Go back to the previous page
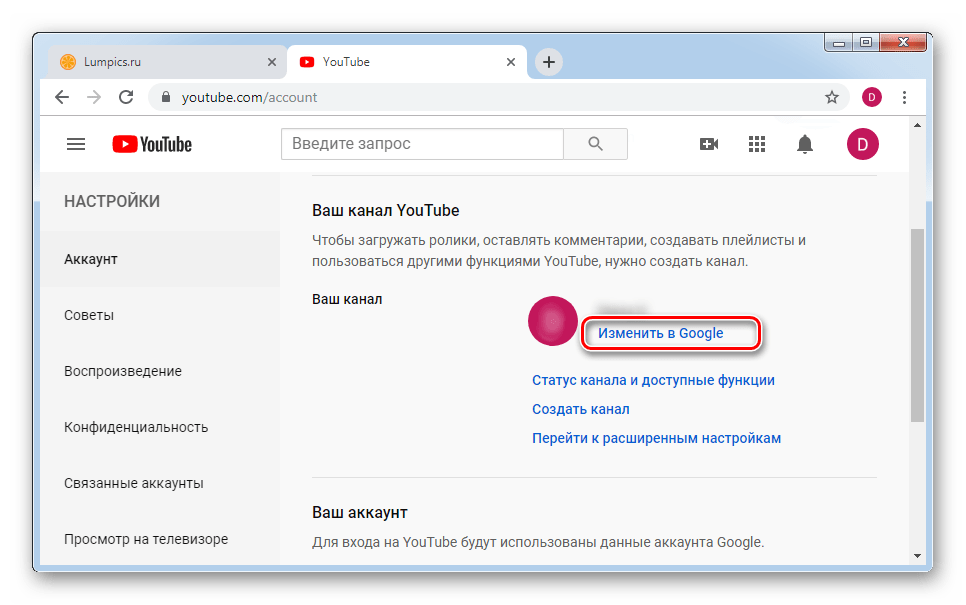 tap(62, 97)
